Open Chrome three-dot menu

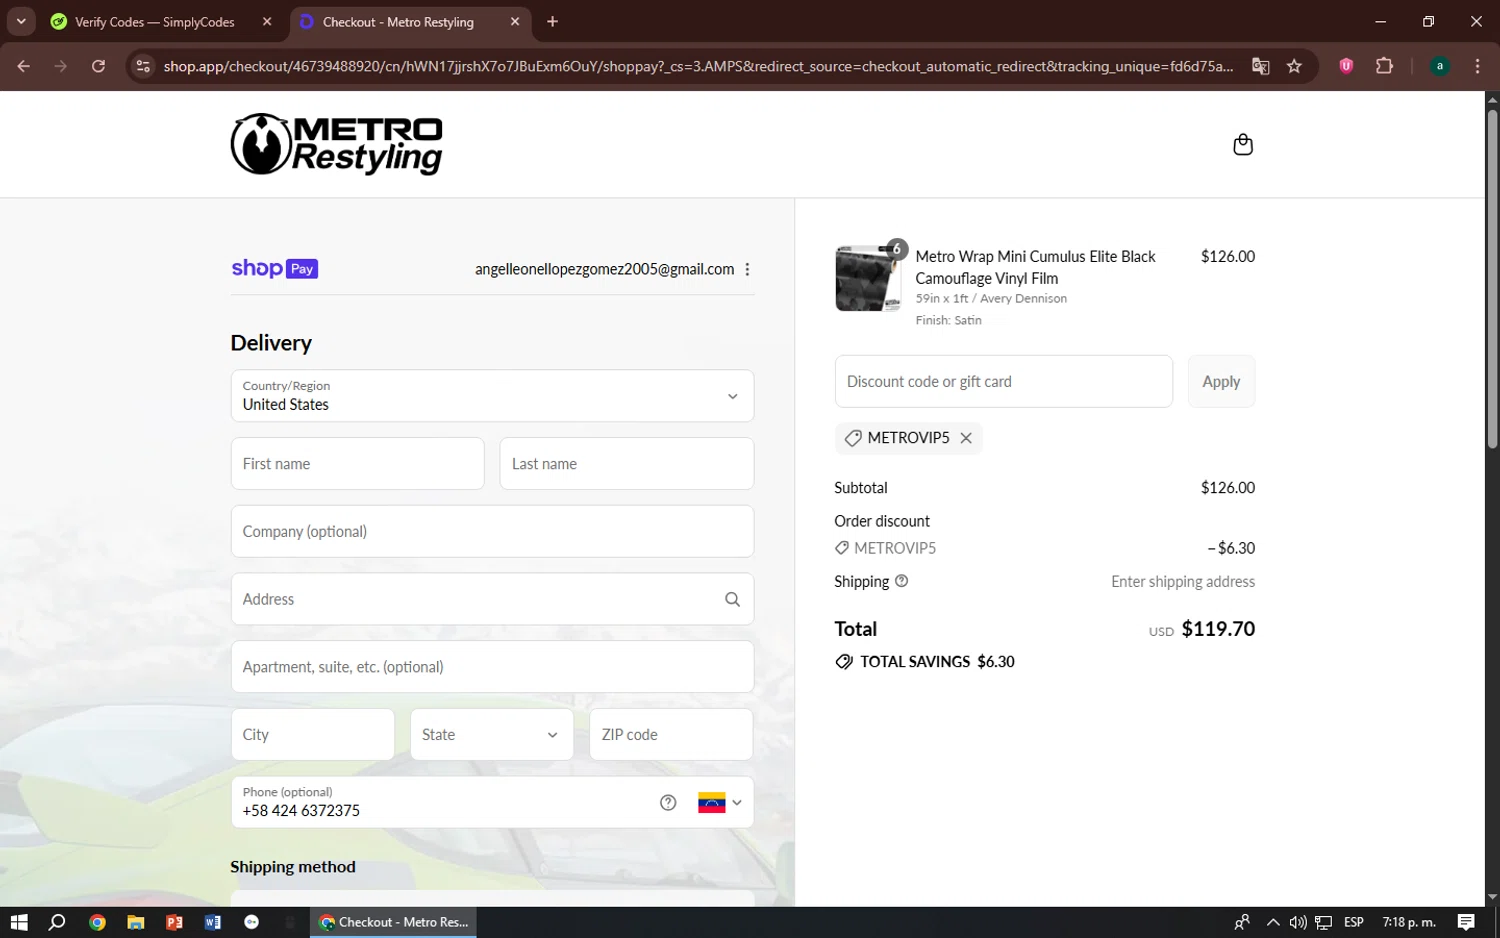pos(1477,66)
